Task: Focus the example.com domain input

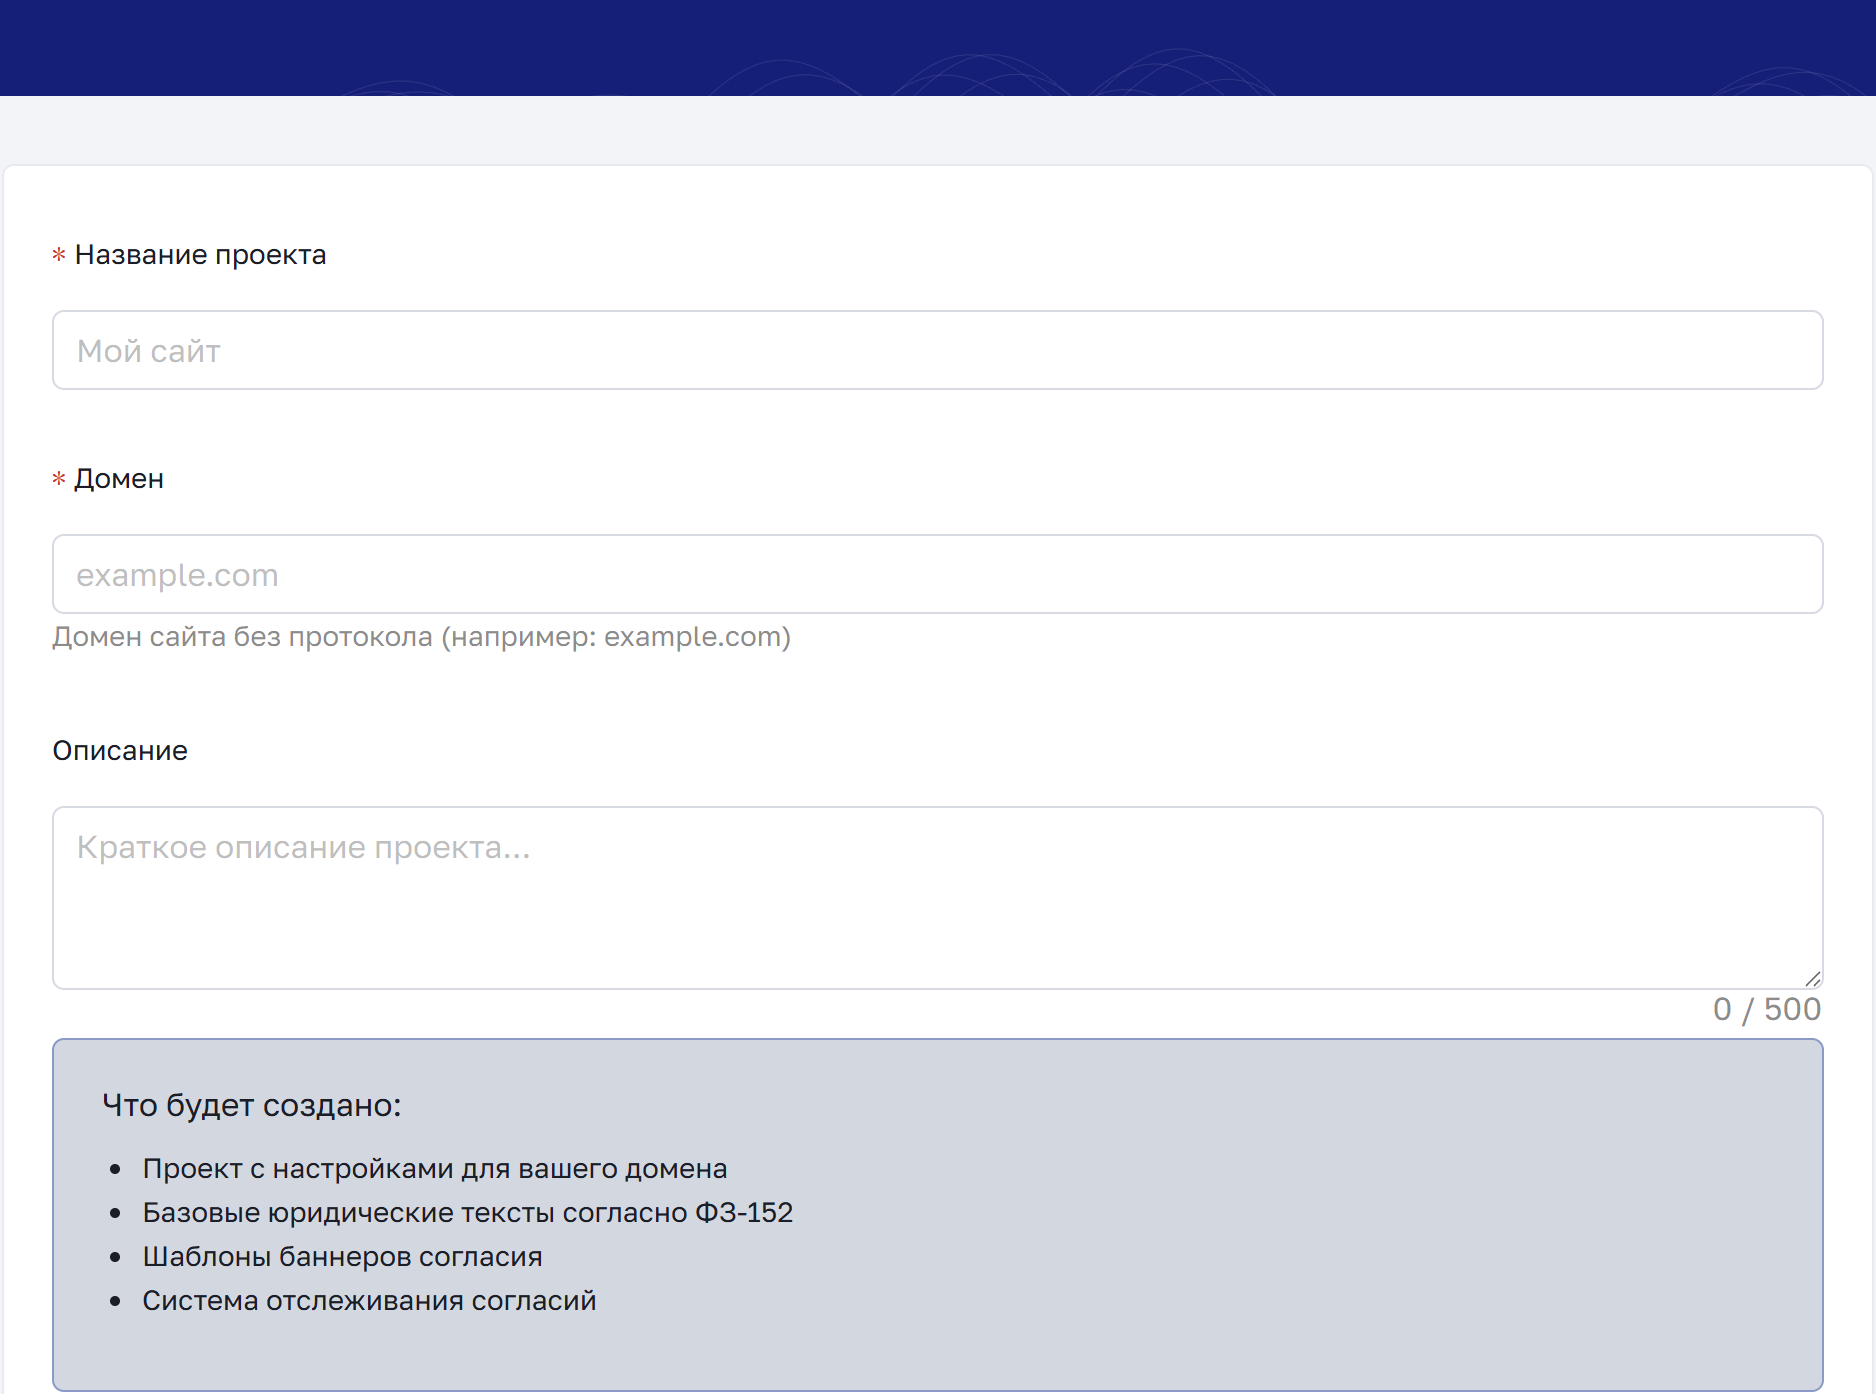Action: pos(937,574)
